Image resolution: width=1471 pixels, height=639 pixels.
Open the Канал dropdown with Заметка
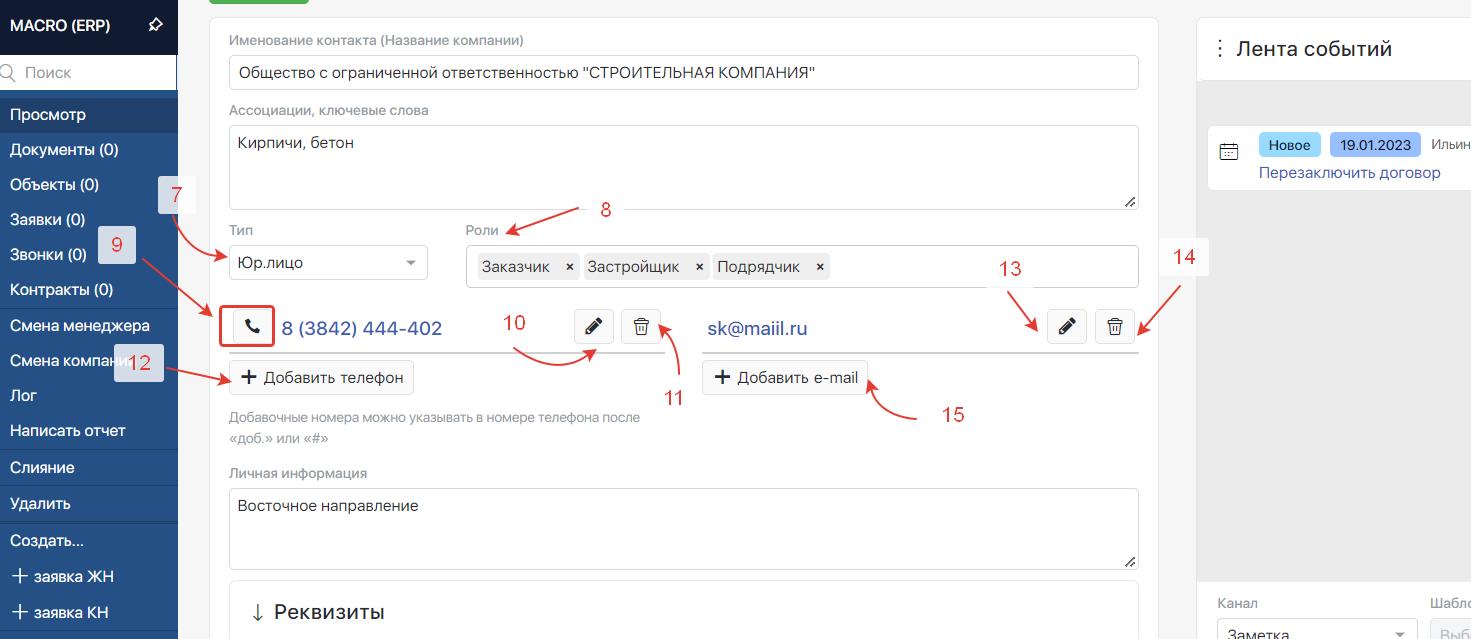click(1316, 631)
